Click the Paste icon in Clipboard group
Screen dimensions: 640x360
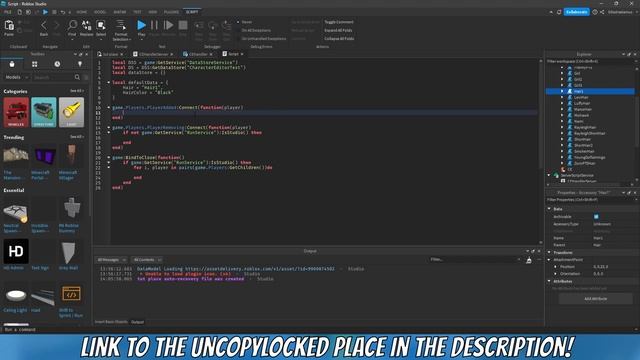coord(9,26)
